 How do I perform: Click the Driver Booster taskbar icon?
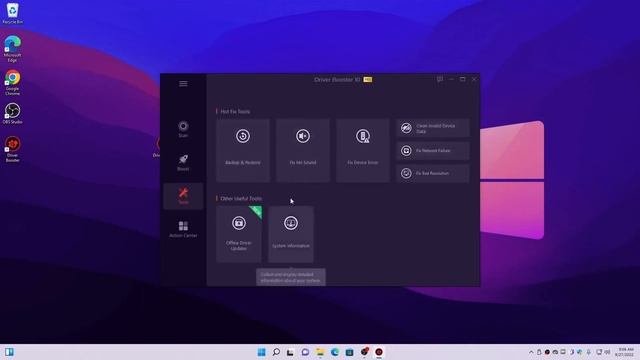[379, 352]
